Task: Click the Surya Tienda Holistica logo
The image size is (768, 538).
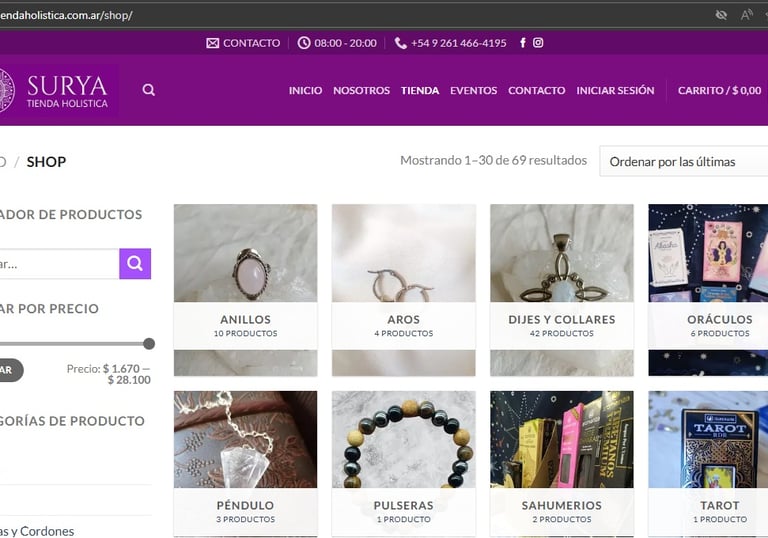Action: tap(58, 90)
